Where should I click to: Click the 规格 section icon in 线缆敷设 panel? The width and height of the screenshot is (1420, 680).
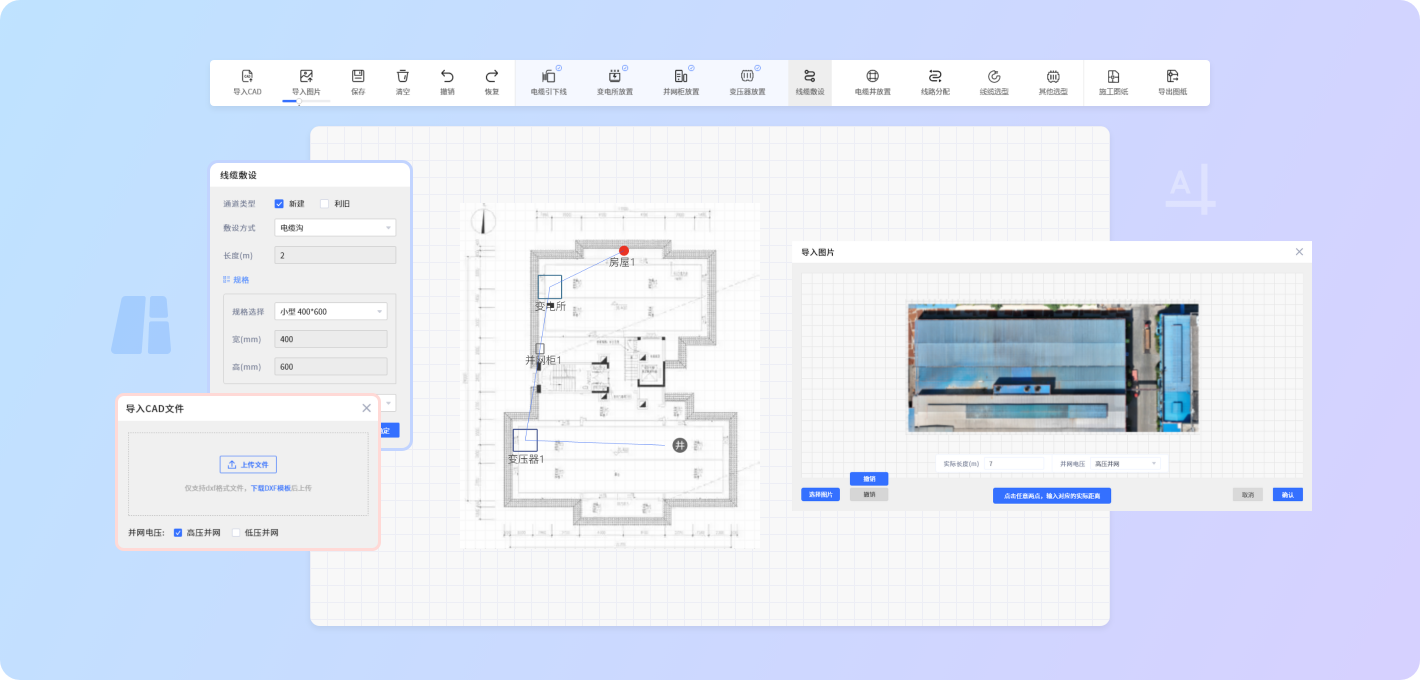tap(227, 280)
